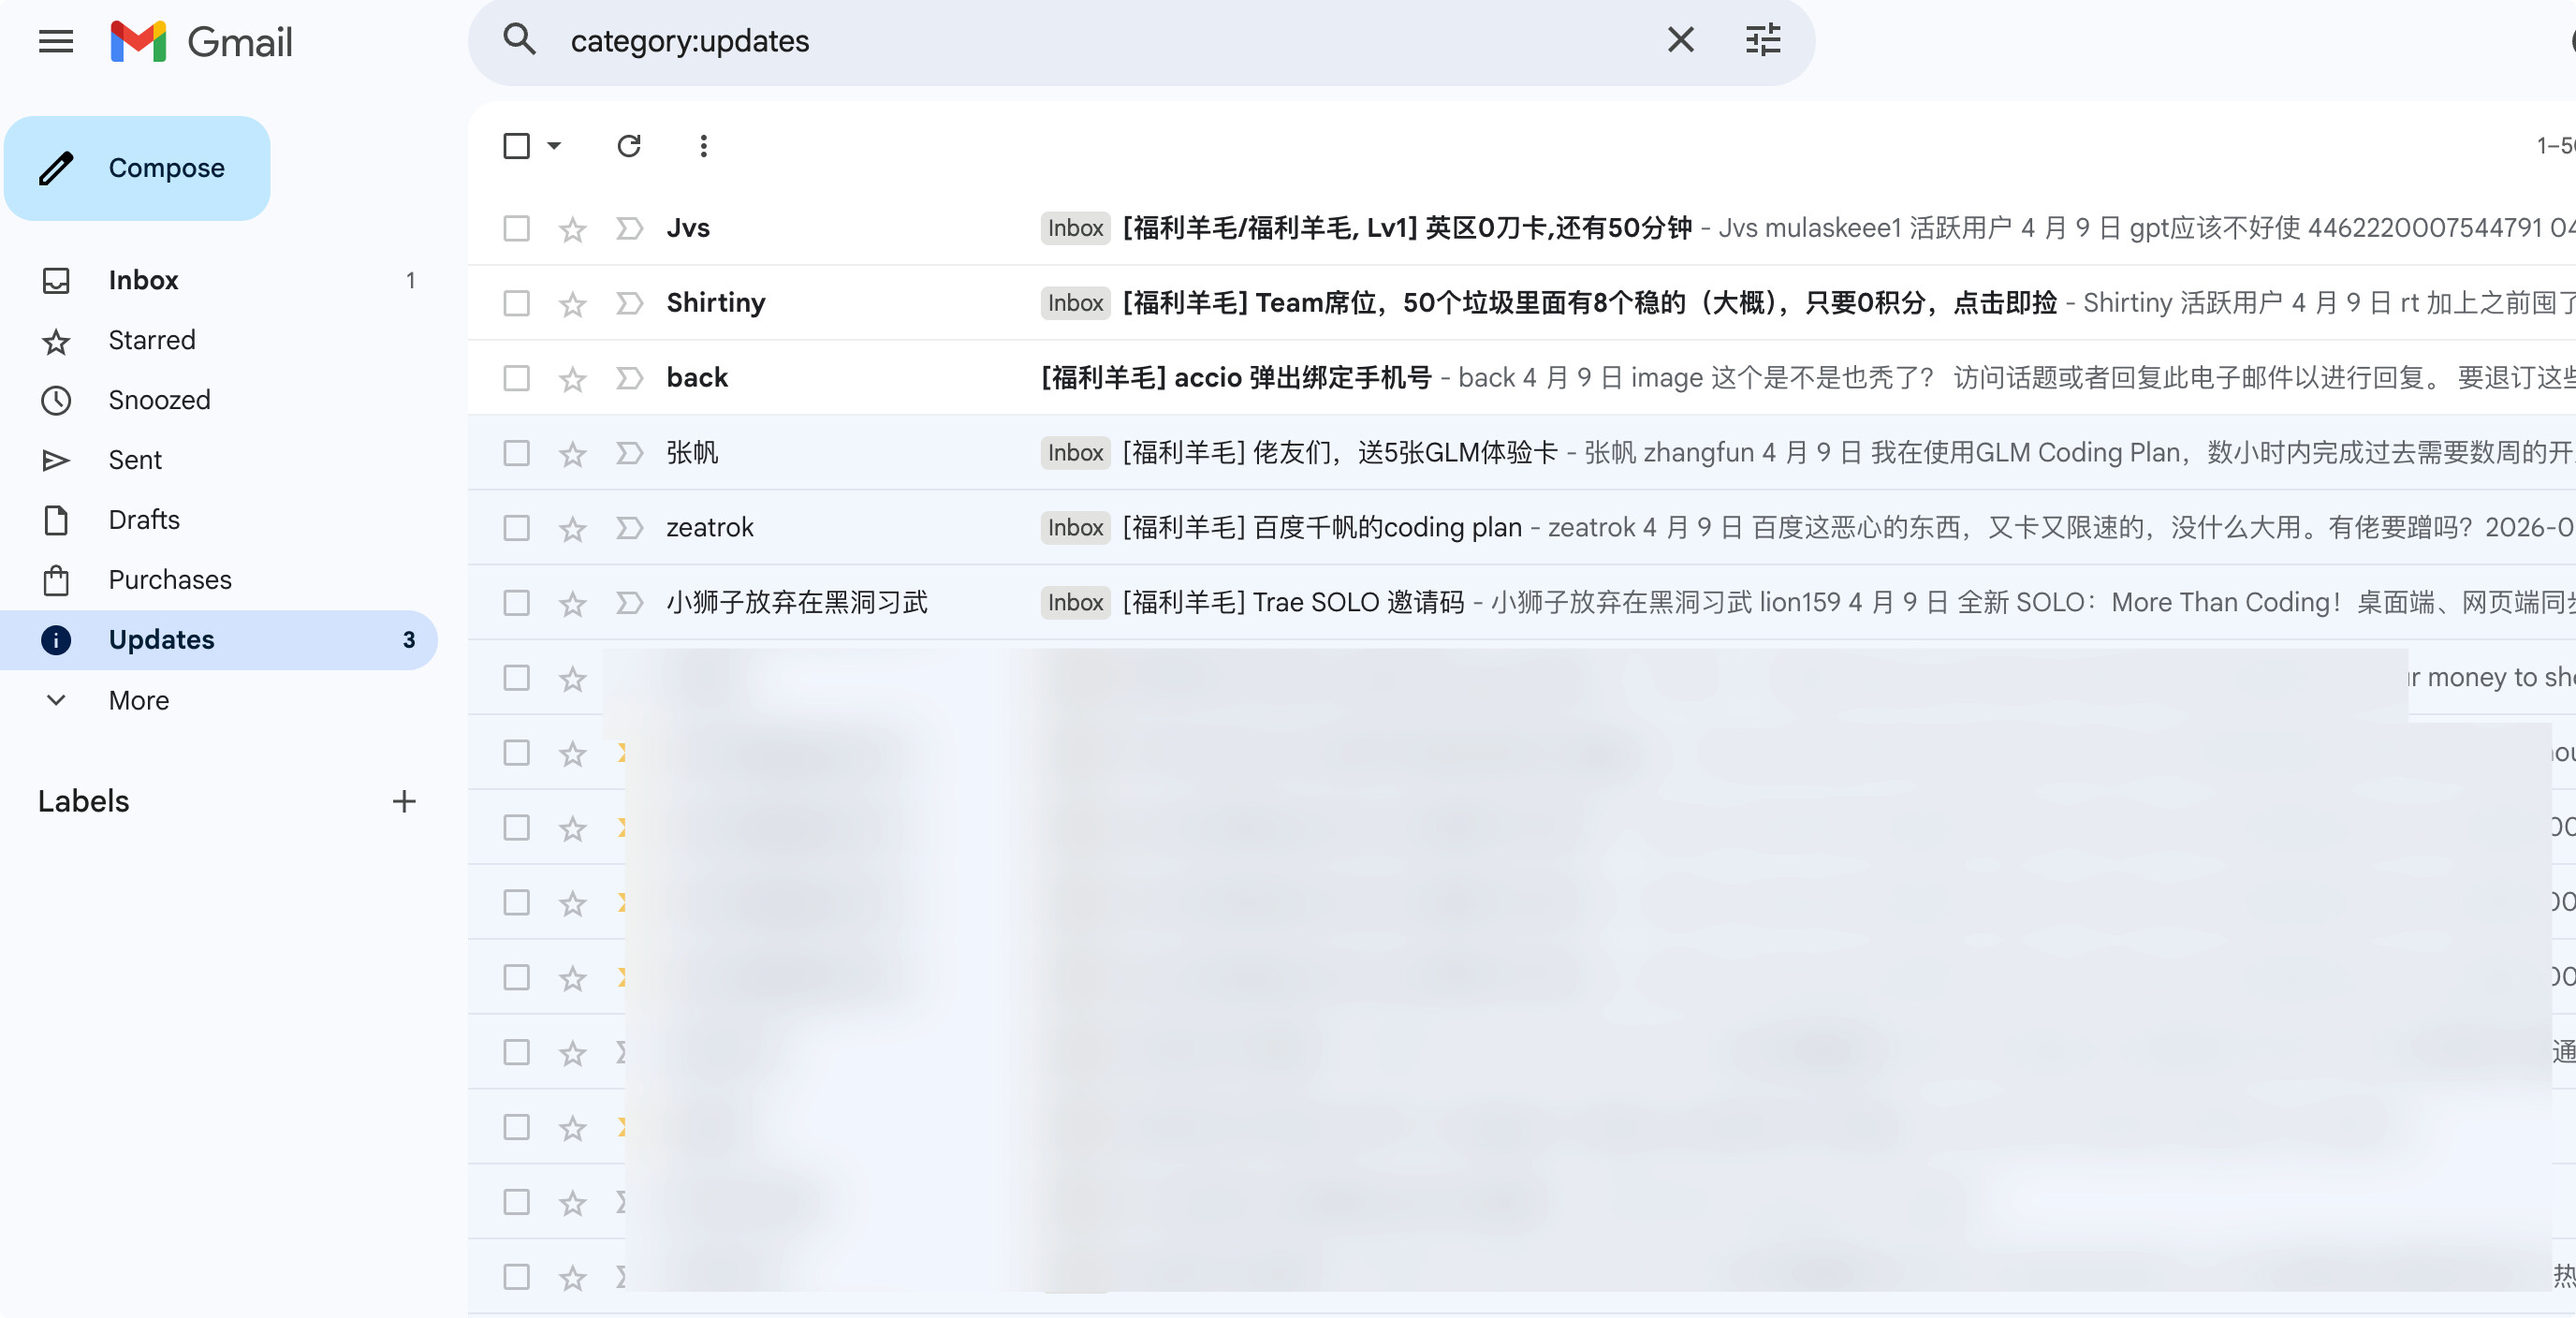Select the Jvs email checkbox
The image size is (2576, 1318).
click(x=517, y=229)
